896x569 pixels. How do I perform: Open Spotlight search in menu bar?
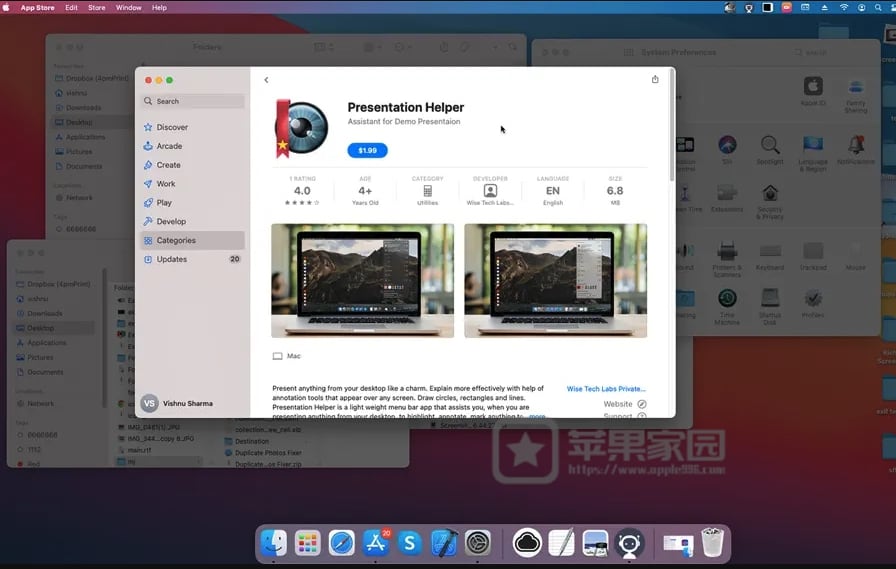[878, 7]
